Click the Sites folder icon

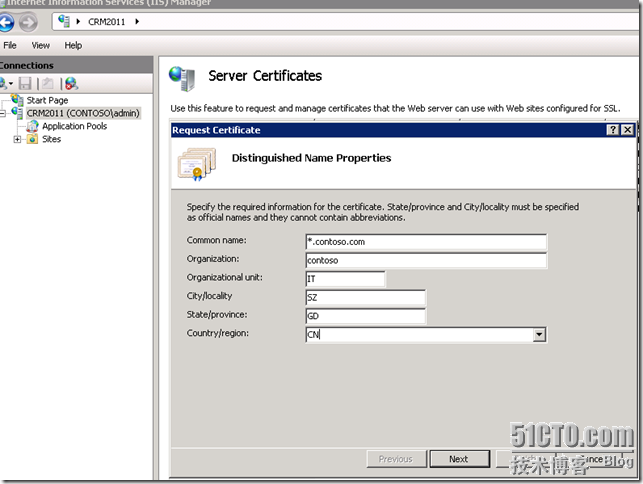click(x=32, y=139)
